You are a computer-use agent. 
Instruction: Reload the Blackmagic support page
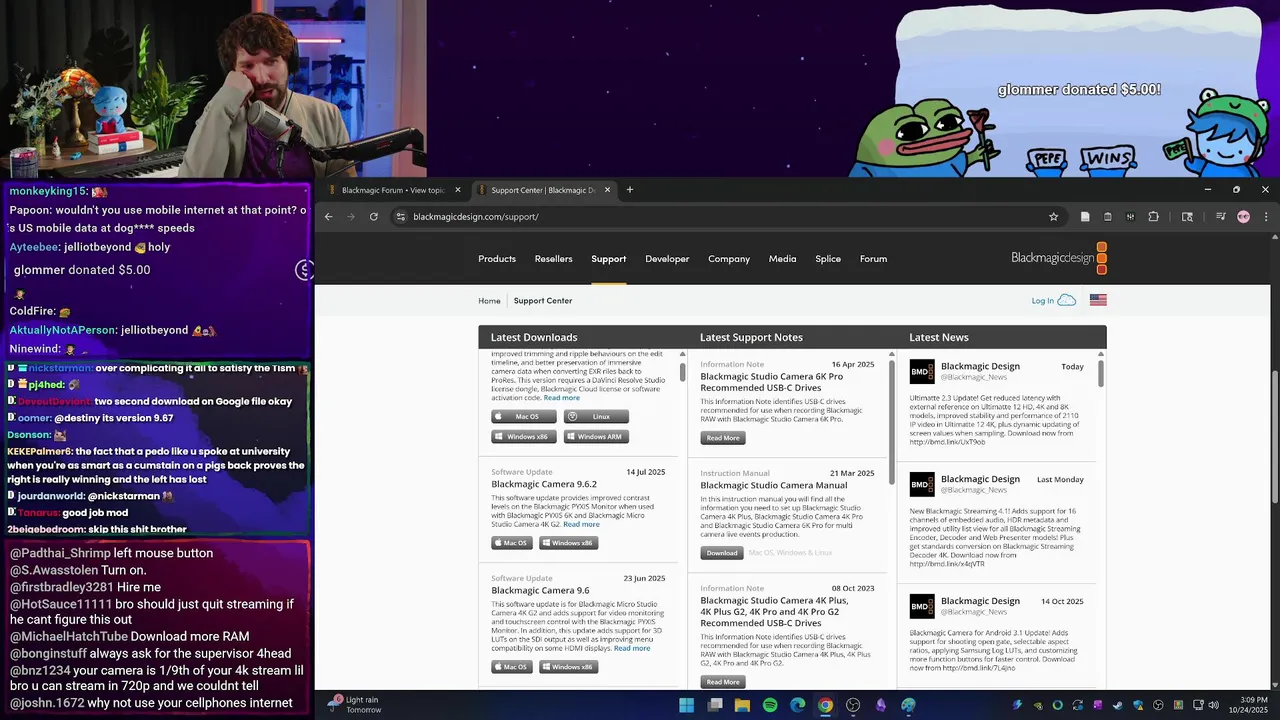pyautogui.click(x=374, y=217)
